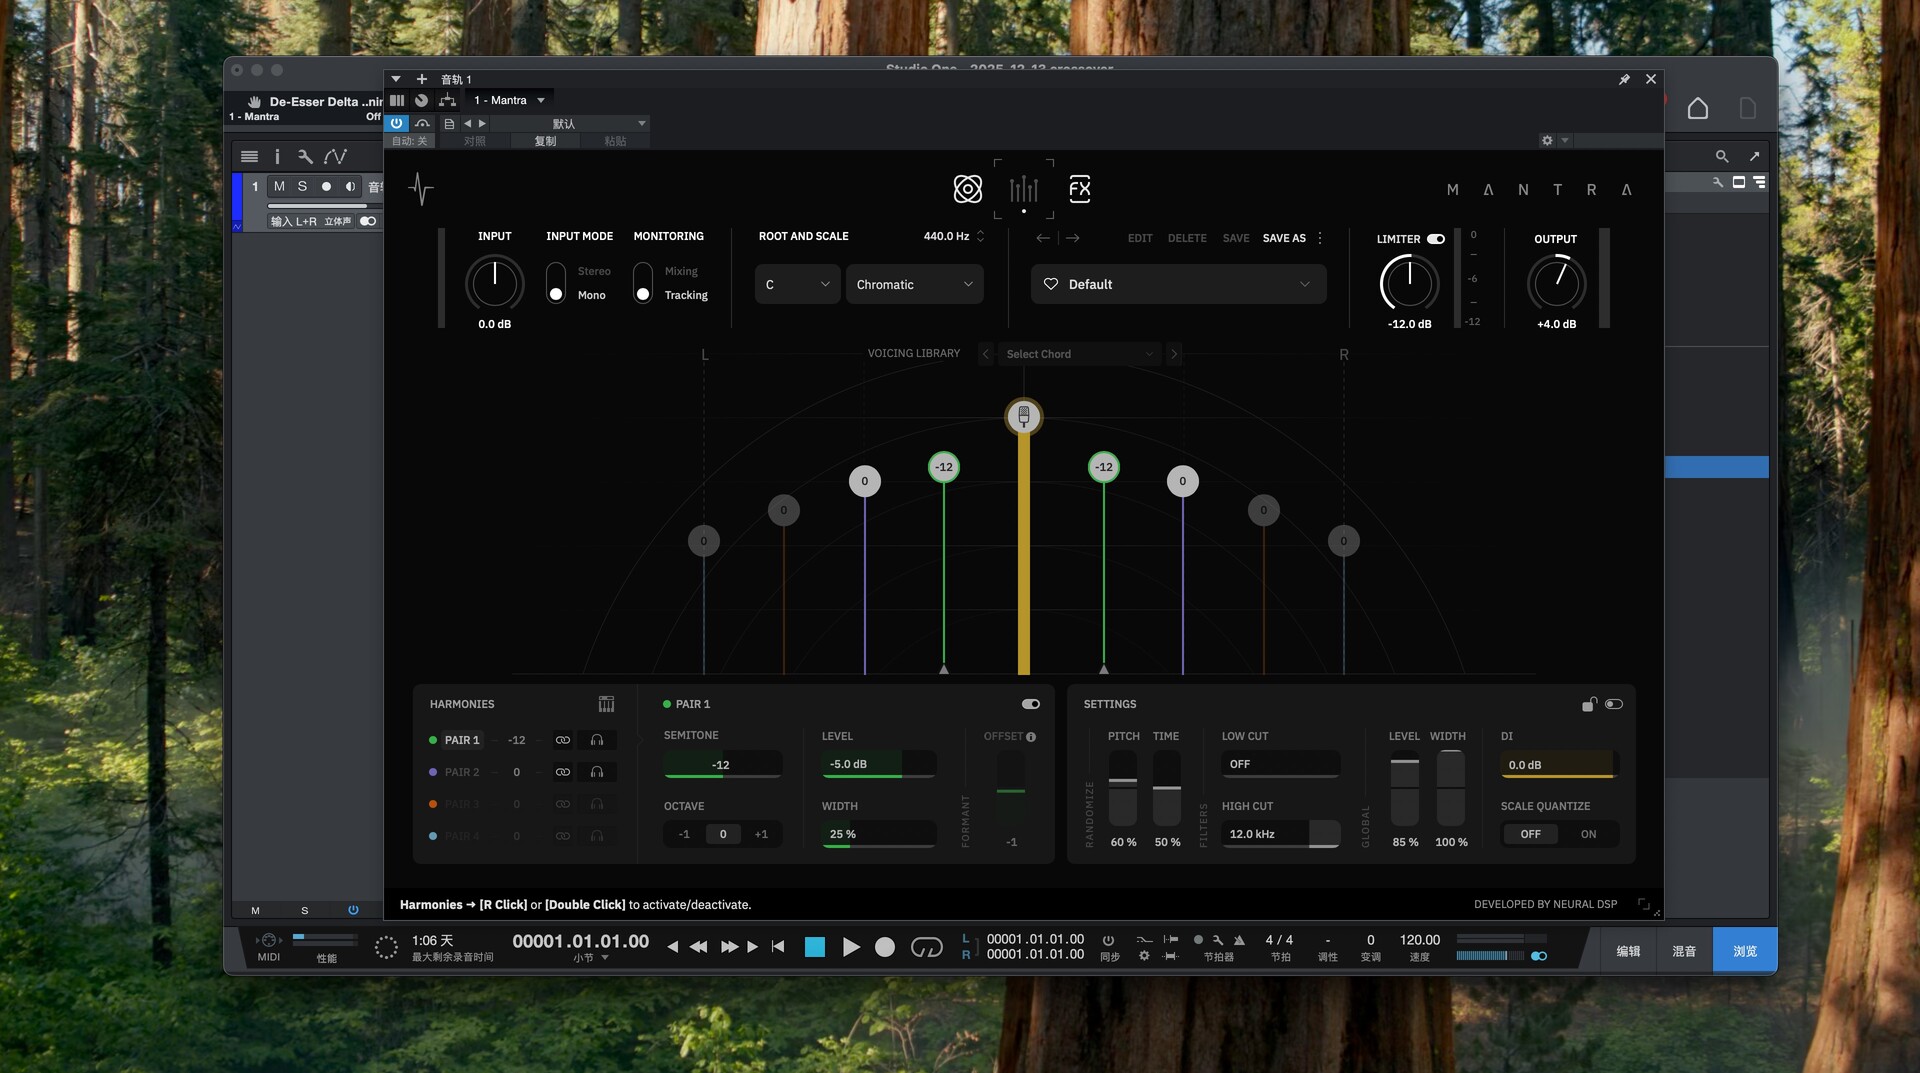Open the FX section icon
The image size is (1920, 1073).
click(1079, 189)
